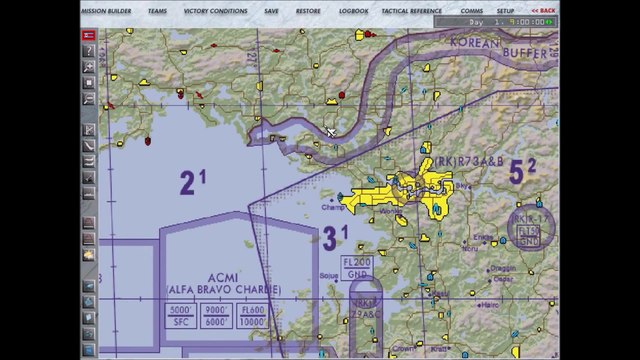
Task: Open the Teams menu
Action: tap(157, 11)
